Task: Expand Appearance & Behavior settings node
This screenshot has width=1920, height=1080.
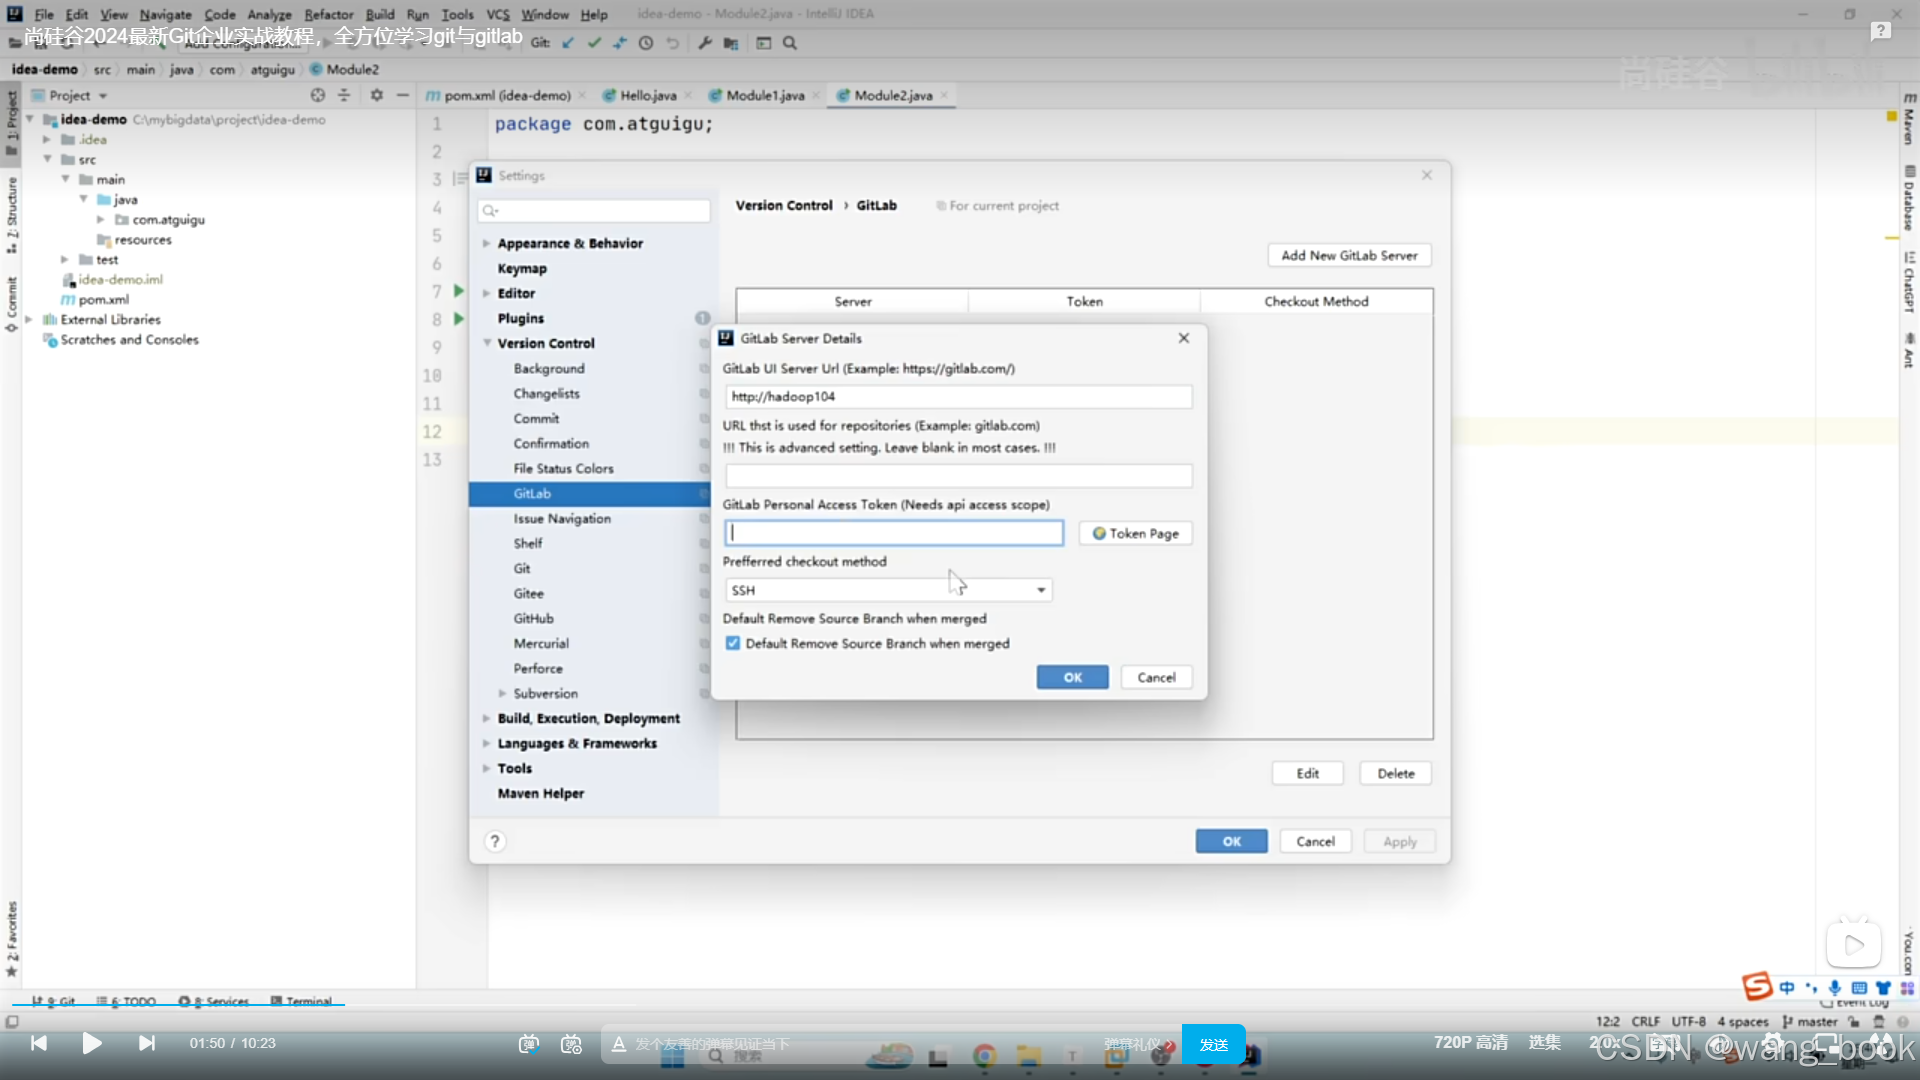Action: [x=486, y=243]
